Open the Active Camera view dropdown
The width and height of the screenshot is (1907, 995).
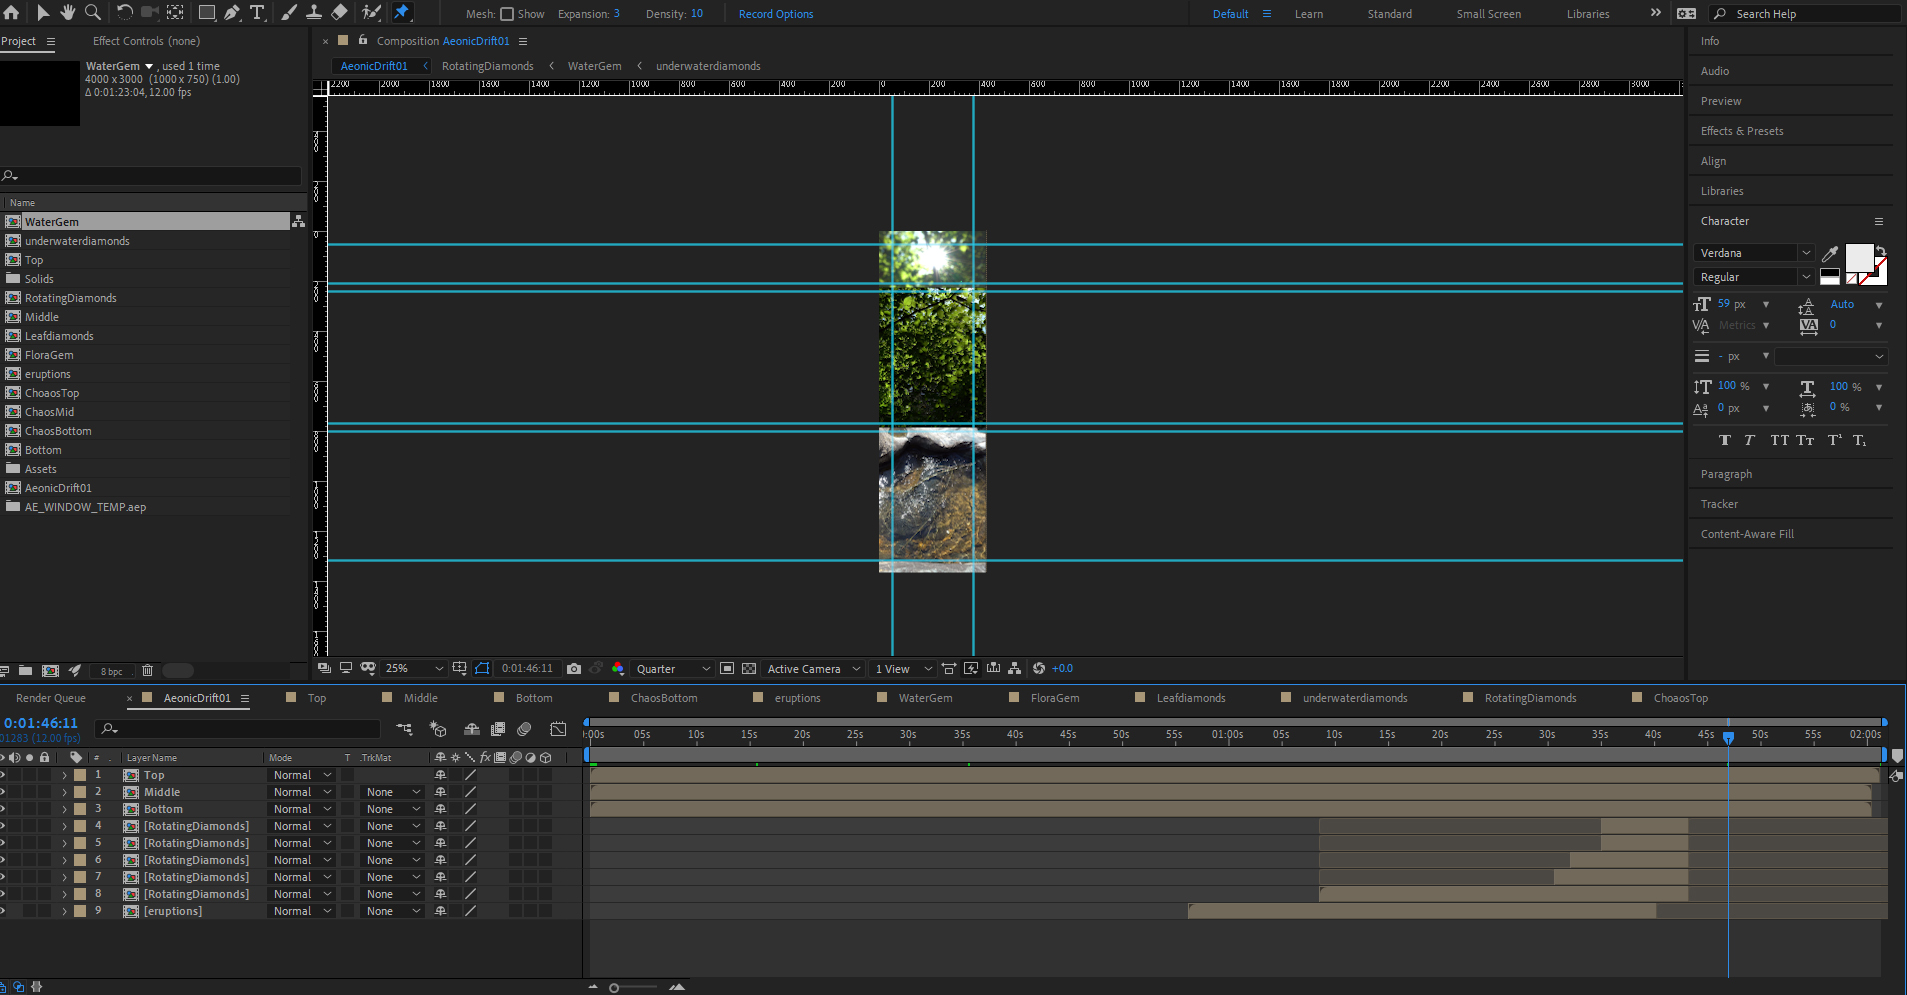coord(813,669)
